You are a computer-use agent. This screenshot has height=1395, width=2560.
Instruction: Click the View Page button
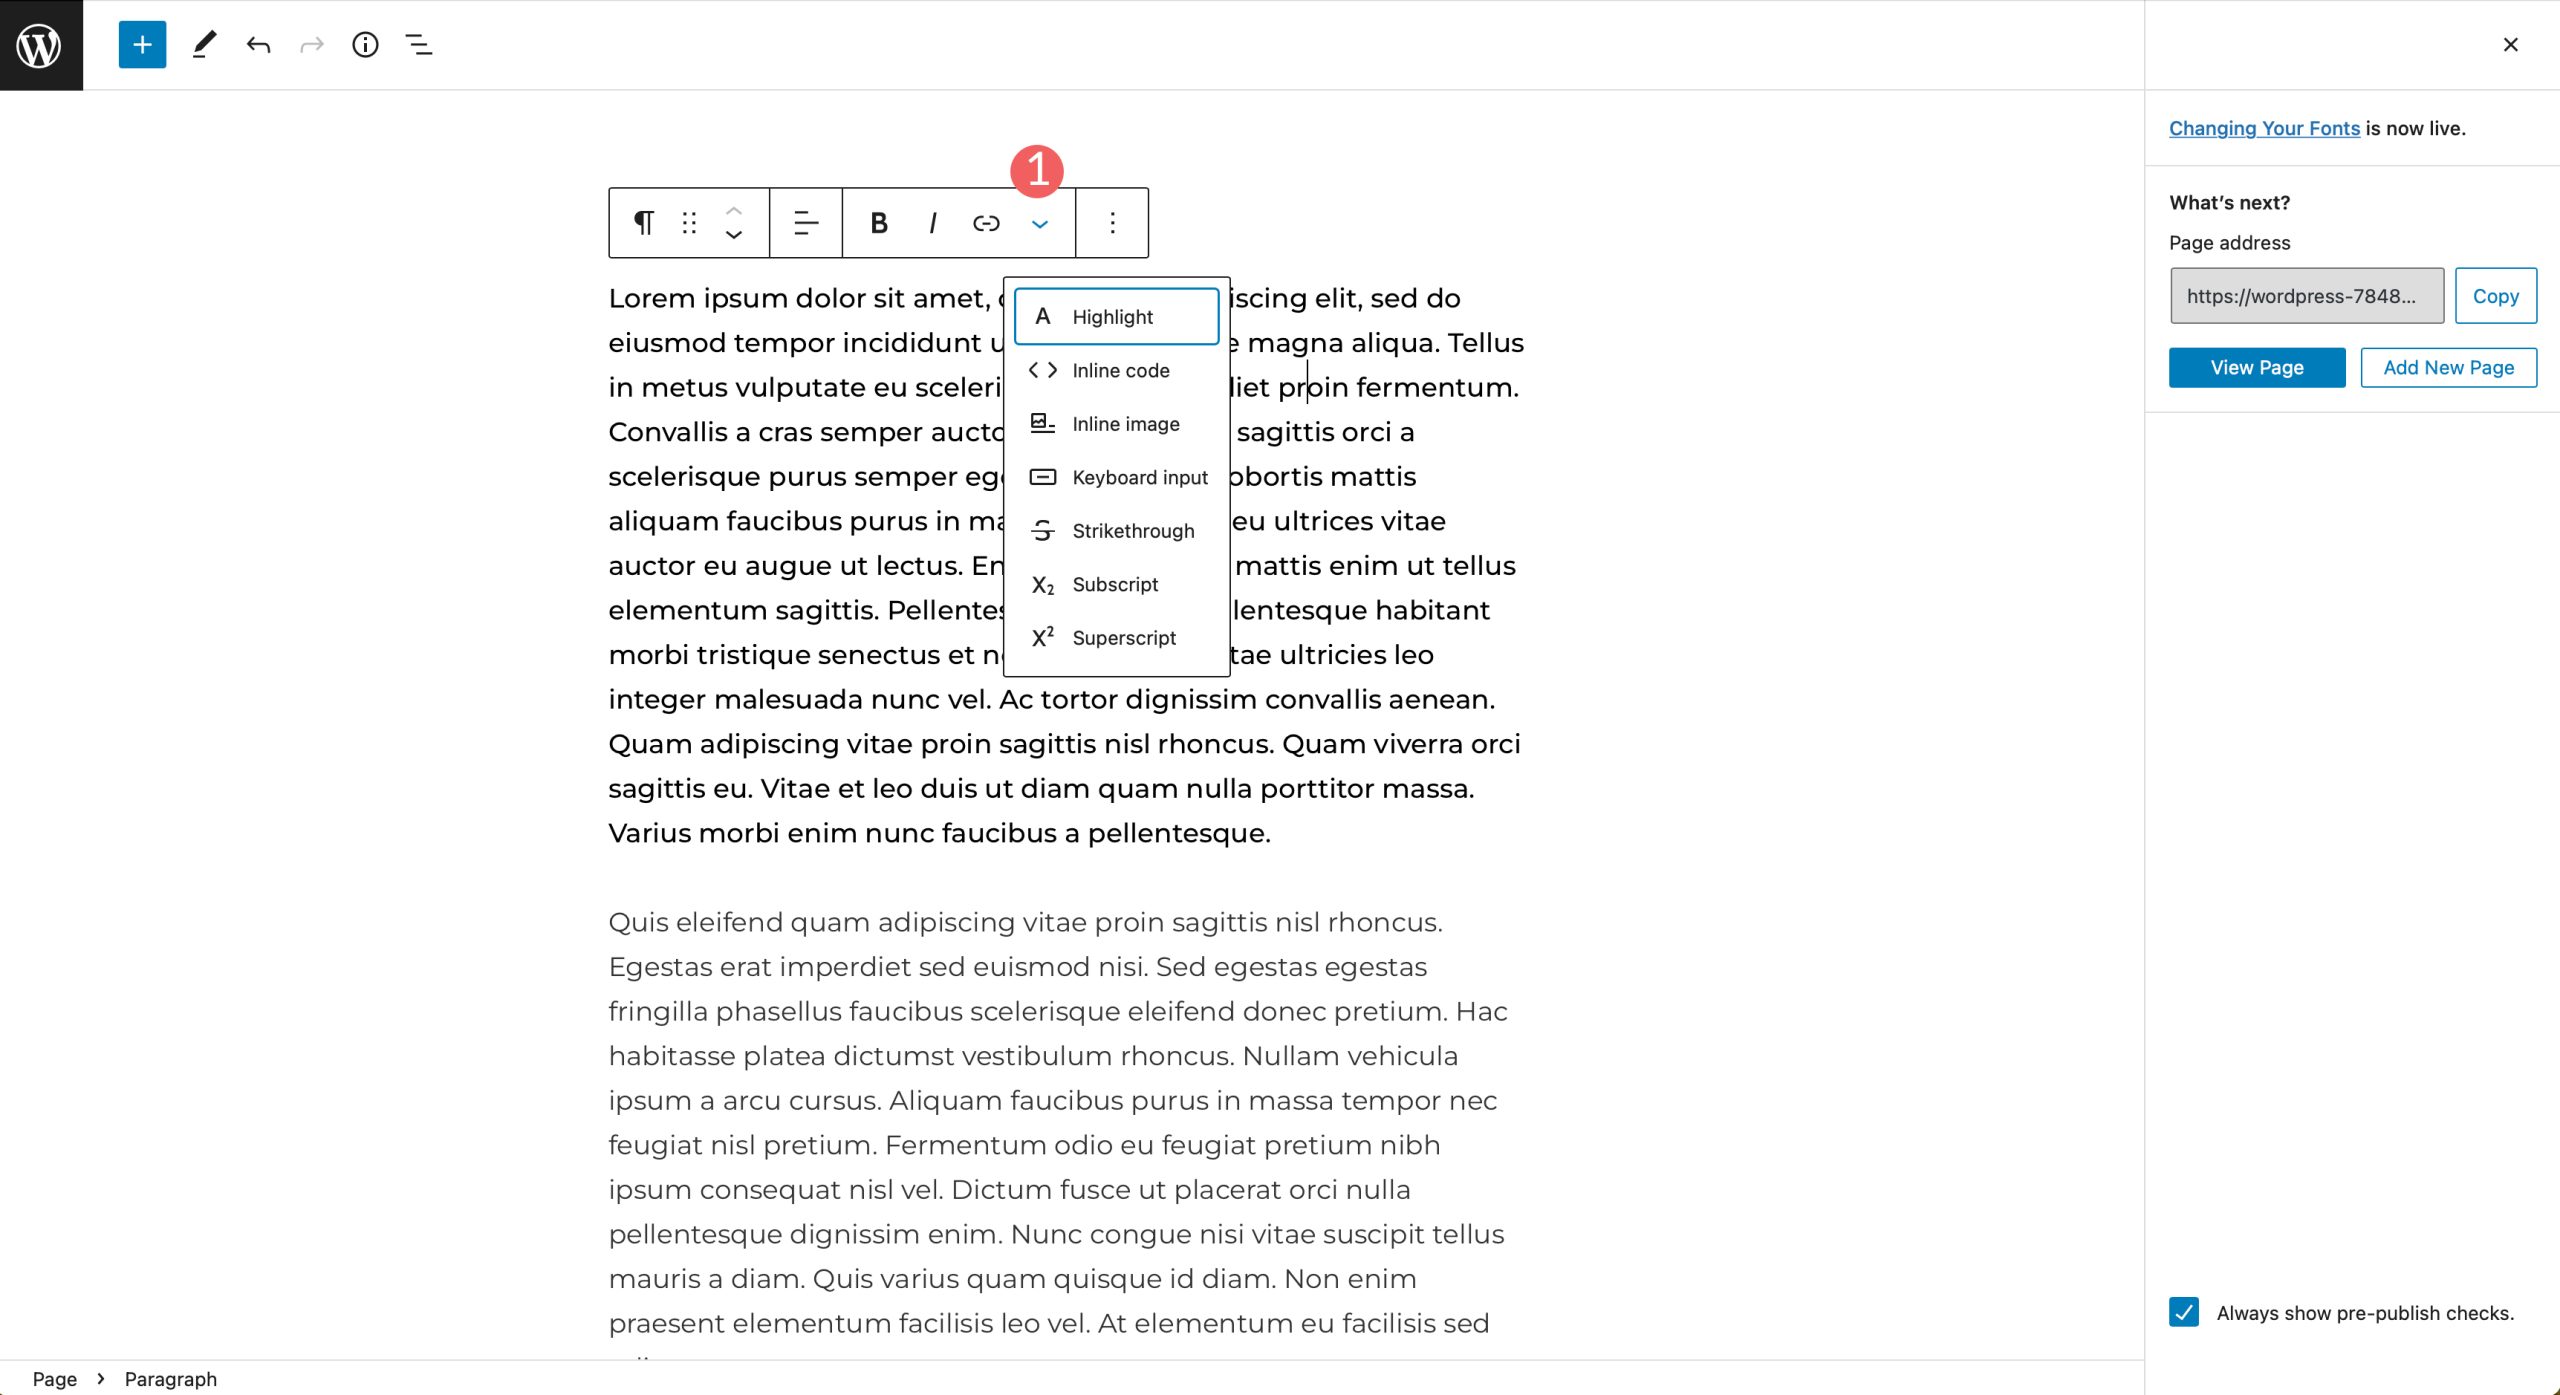click(2256, 366)
